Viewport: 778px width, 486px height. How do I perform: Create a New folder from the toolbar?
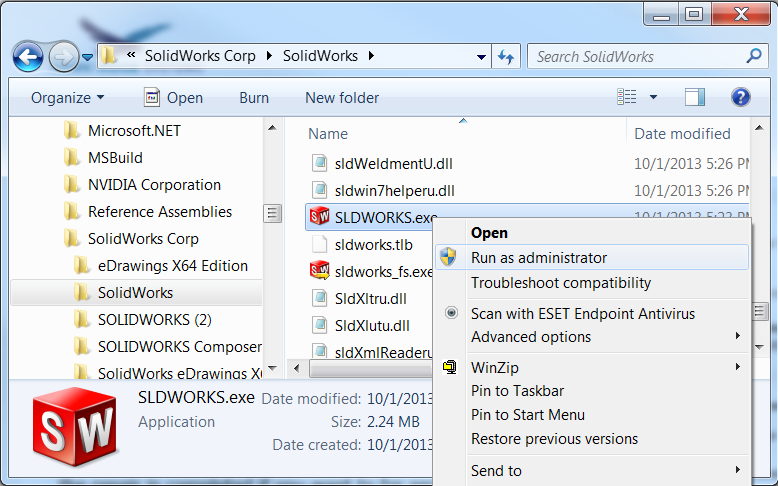(342, 98)
